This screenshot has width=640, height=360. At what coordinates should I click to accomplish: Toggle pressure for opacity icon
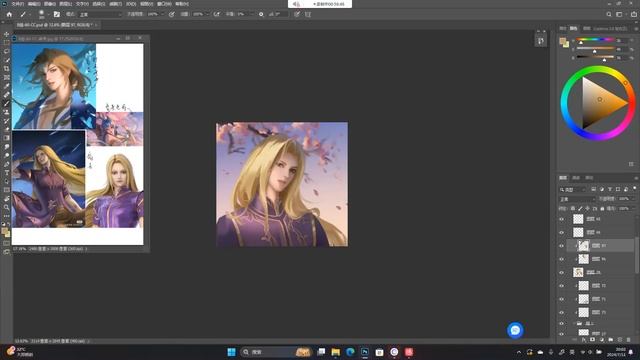[x=171, y=14]
